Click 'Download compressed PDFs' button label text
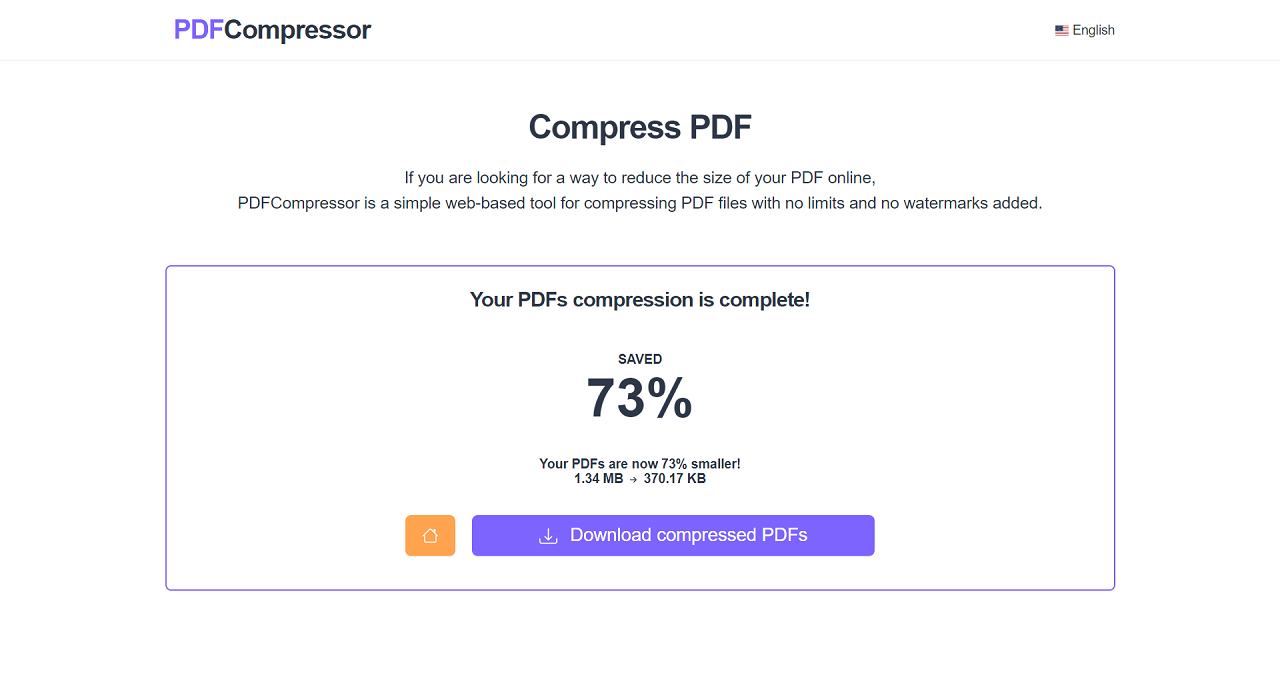This screenshot has width=1280, height=685. (x=689, y=535)
